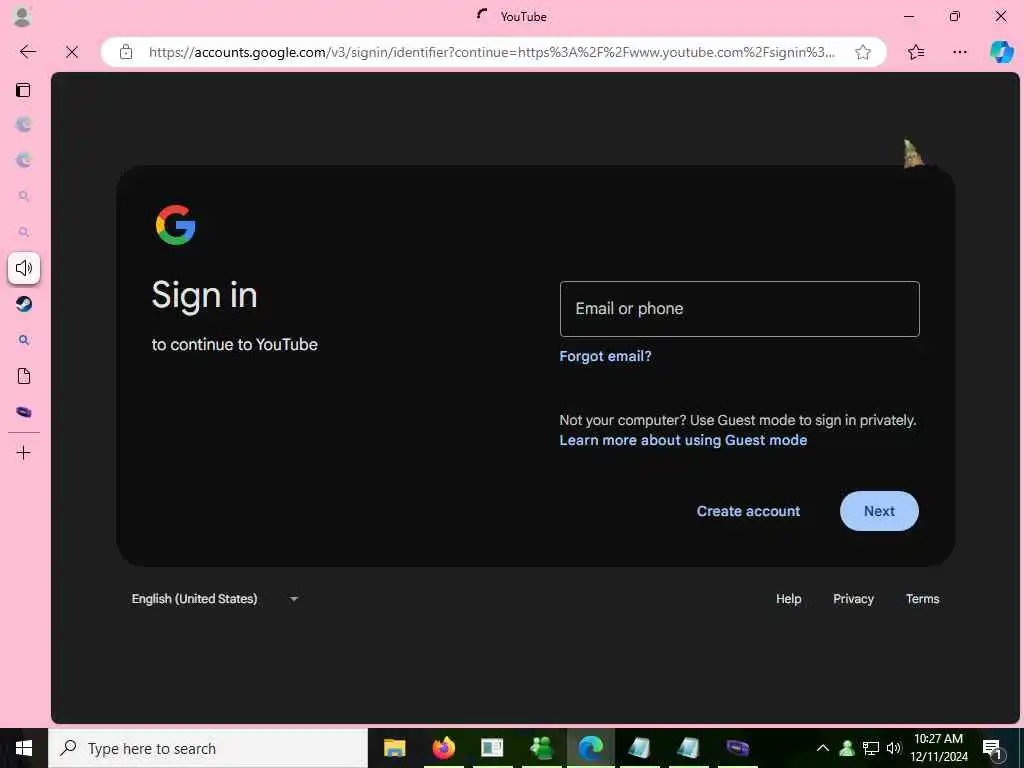Switch to the blank document tab
The image size is (1024, 768).
point(24,376)
